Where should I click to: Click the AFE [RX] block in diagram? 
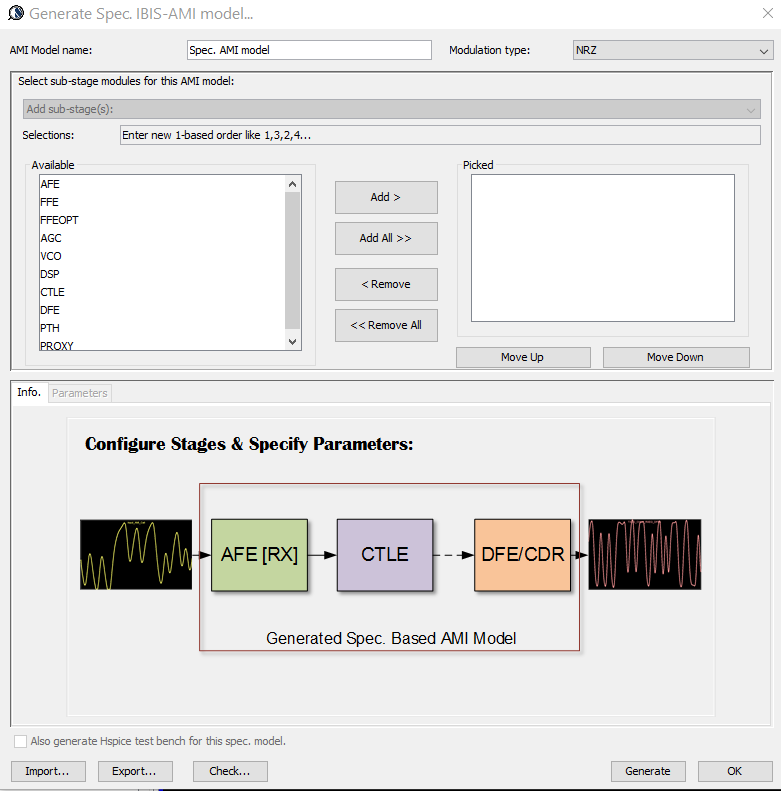click(x=259, y=554)
